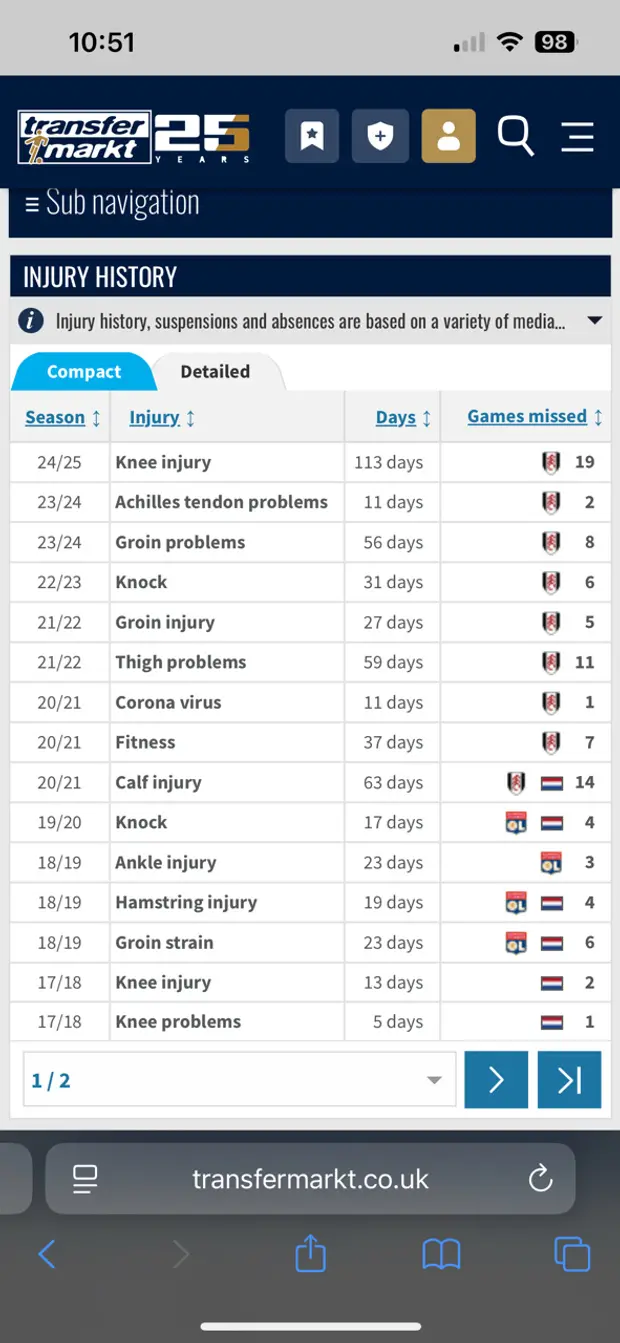Open the gold user profile icon
Image resolution: width=620 pixels, height=1343 pixels.
[448, 136]
